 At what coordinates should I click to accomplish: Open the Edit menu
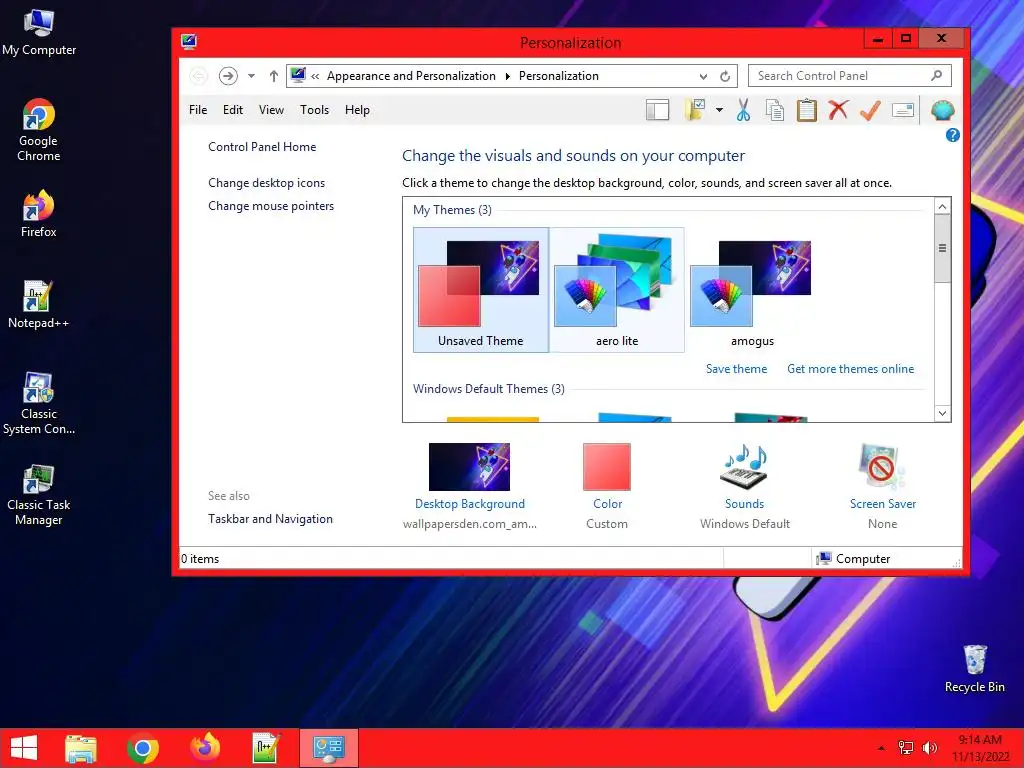point(232,110)
